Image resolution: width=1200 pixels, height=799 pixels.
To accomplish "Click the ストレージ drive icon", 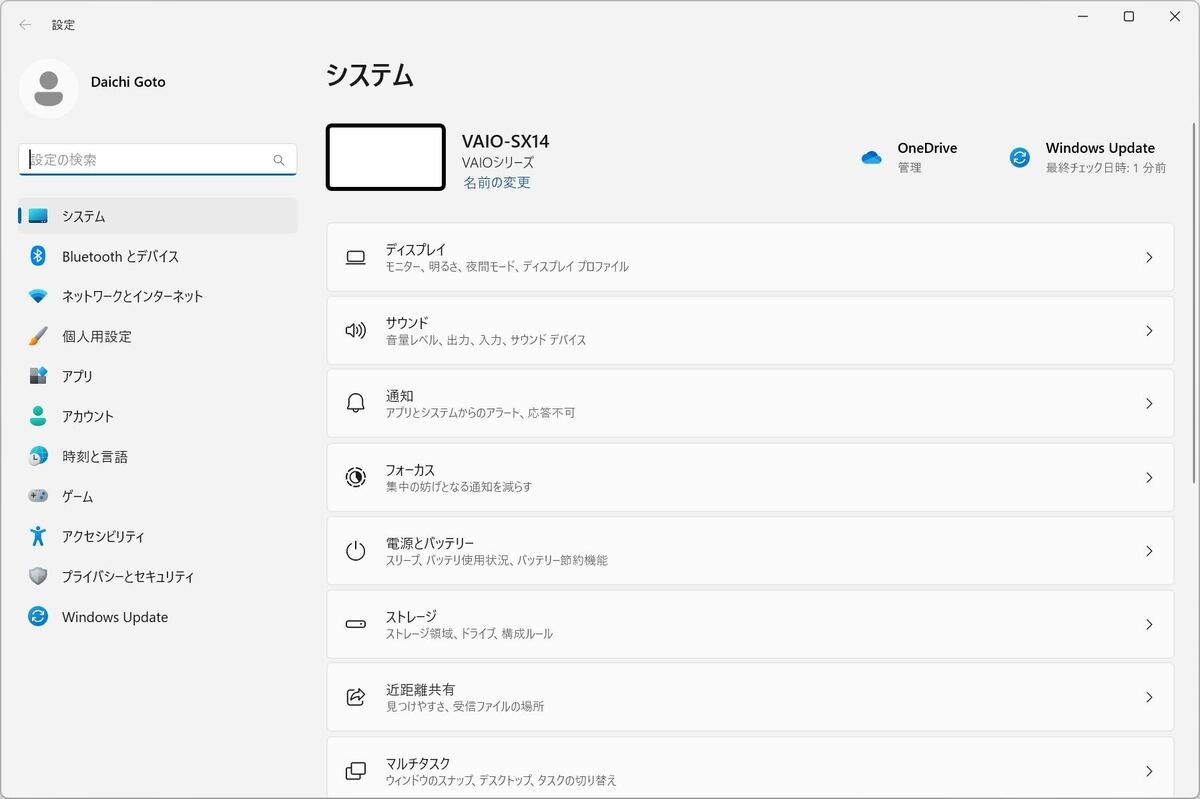I will pyautogui.click(x=355, y=624).
